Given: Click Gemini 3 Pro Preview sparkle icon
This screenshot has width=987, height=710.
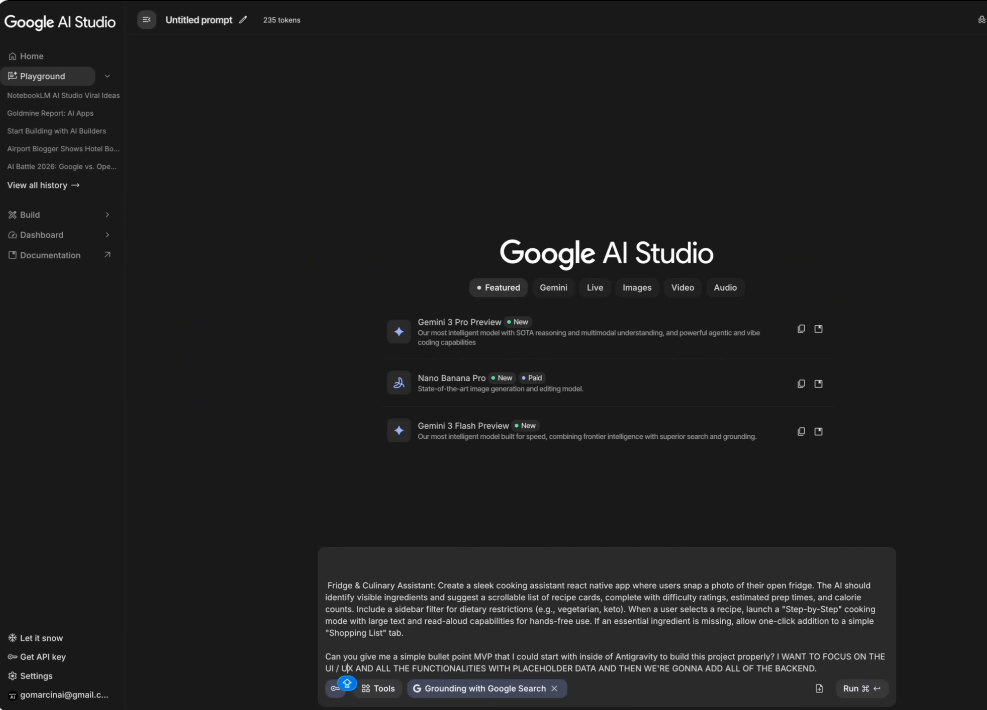Looking at the screenshot, I should (398, 332).
